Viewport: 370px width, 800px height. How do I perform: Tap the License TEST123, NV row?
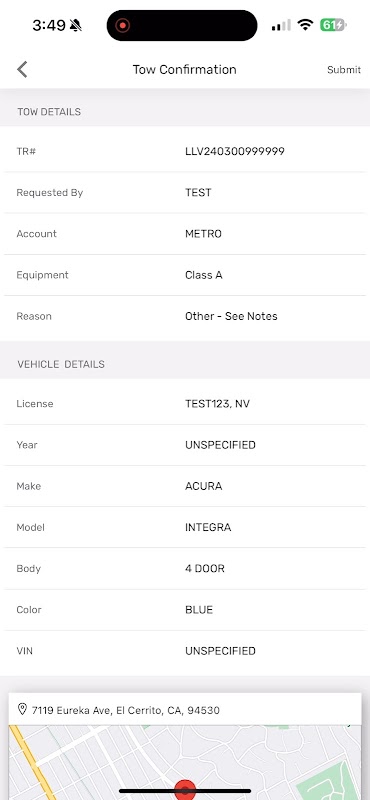click(x=185, y=404)
